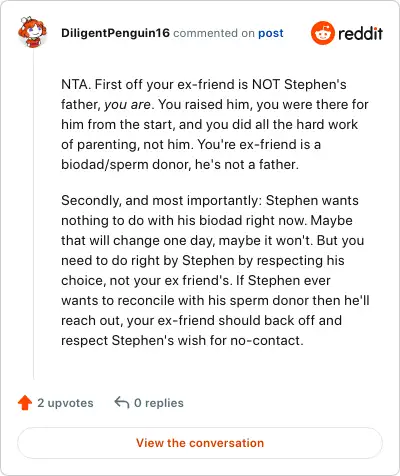The height and width of the screenshot is (476, 400).
Task: Open "View the conversation" button
Action: click(x=200, y=443)
